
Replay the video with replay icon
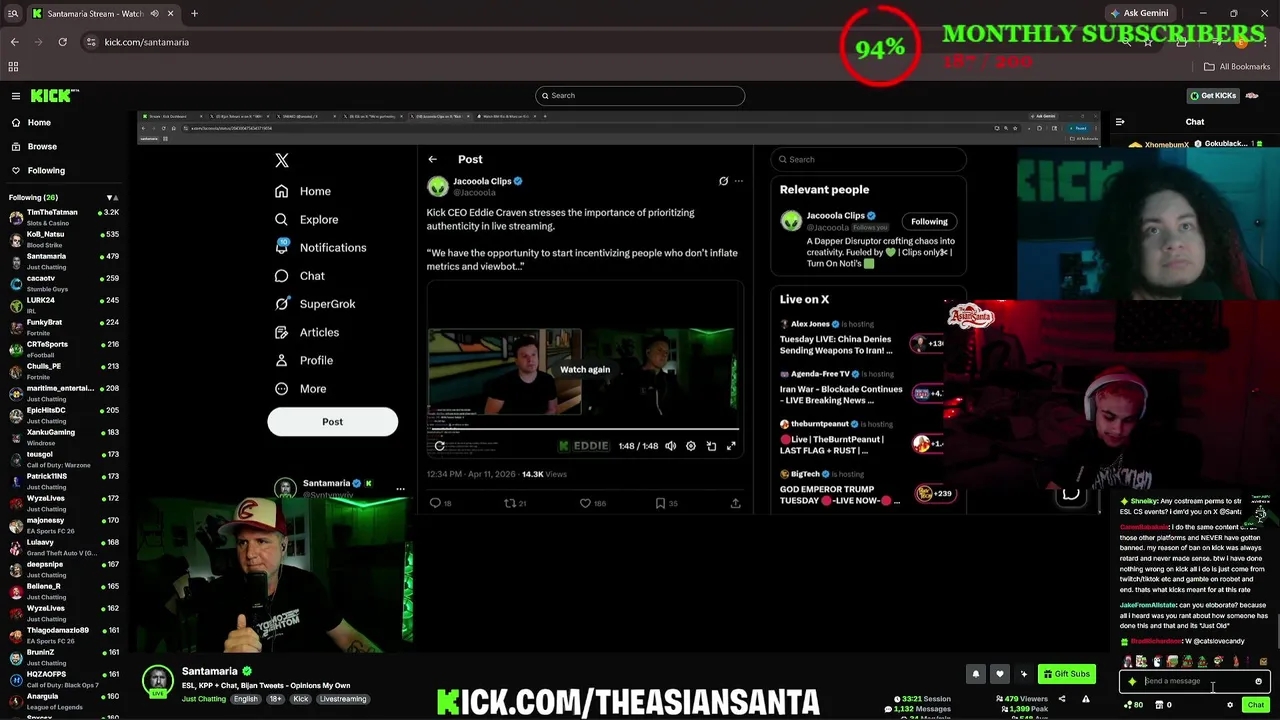pyautogui.click(x=439, y=446)
